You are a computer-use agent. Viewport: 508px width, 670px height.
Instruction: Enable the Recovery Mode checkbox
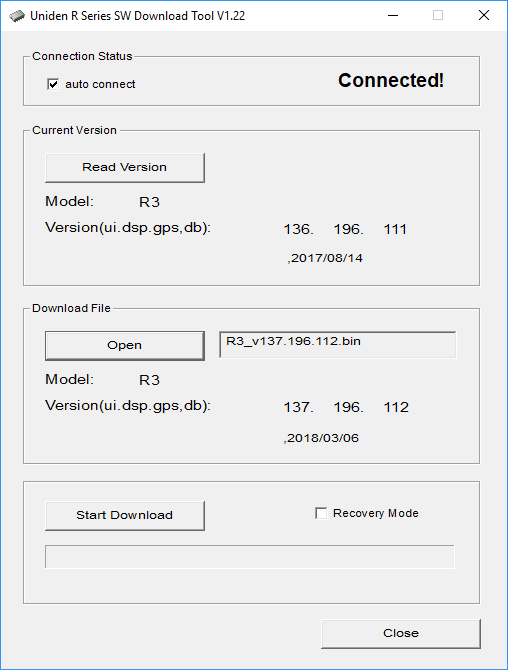click(x=321, y=513)
